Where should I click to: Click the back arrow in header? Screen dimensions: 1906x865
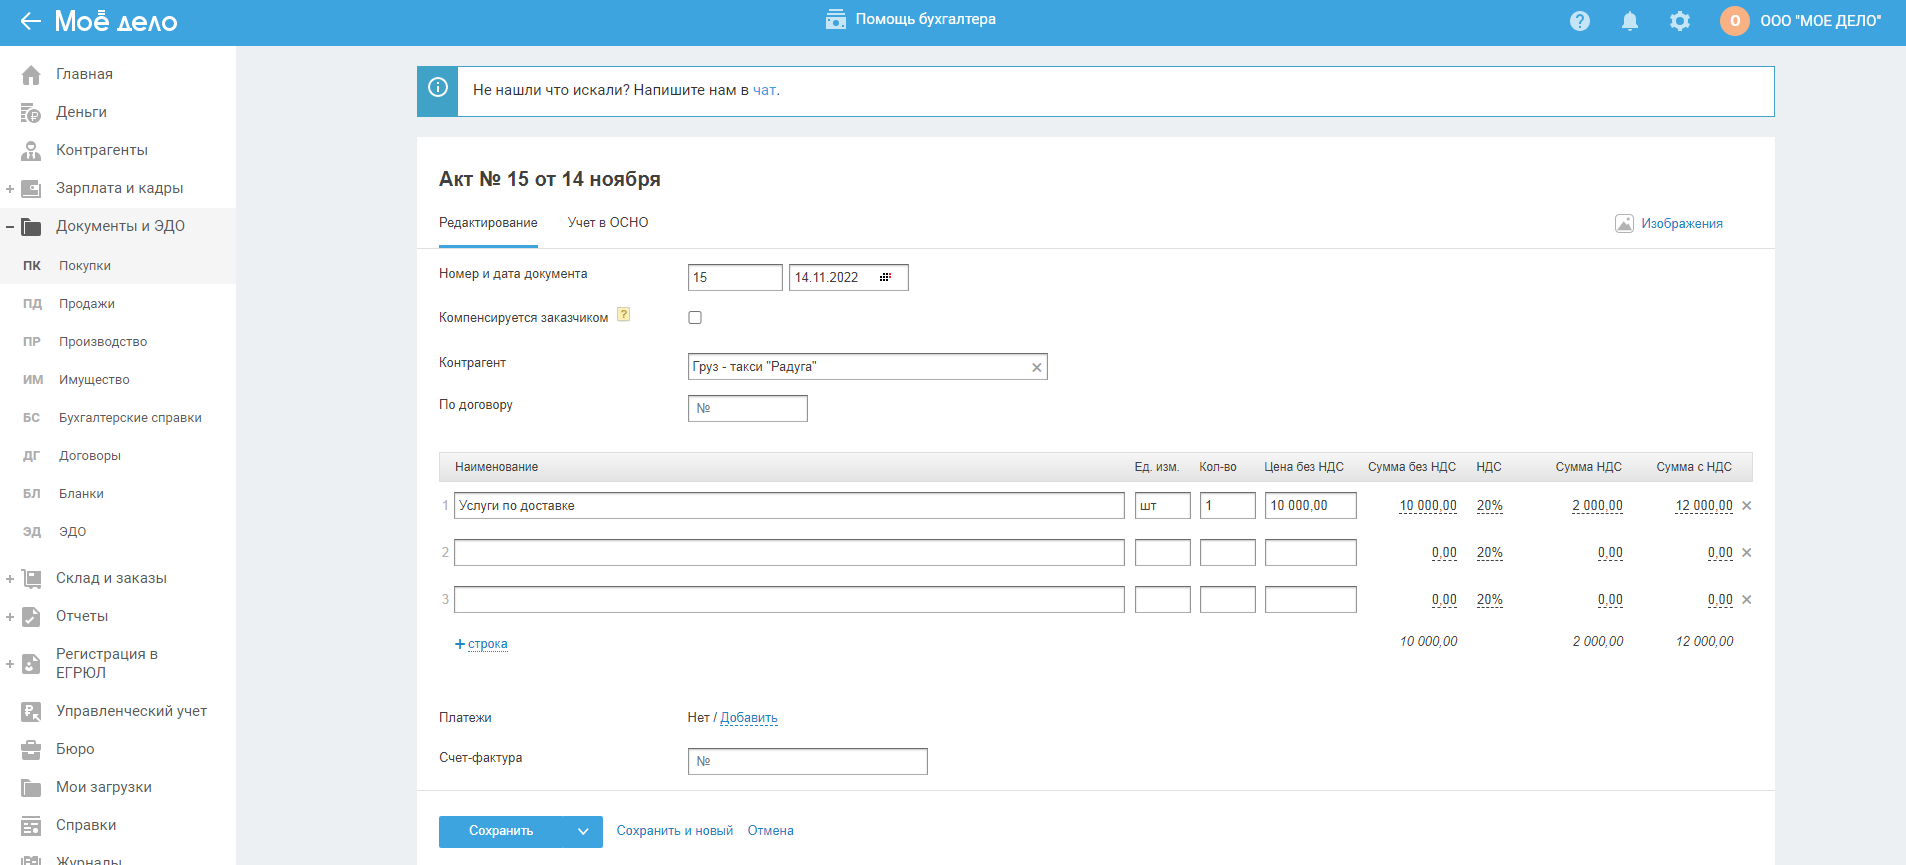[30, 21]
